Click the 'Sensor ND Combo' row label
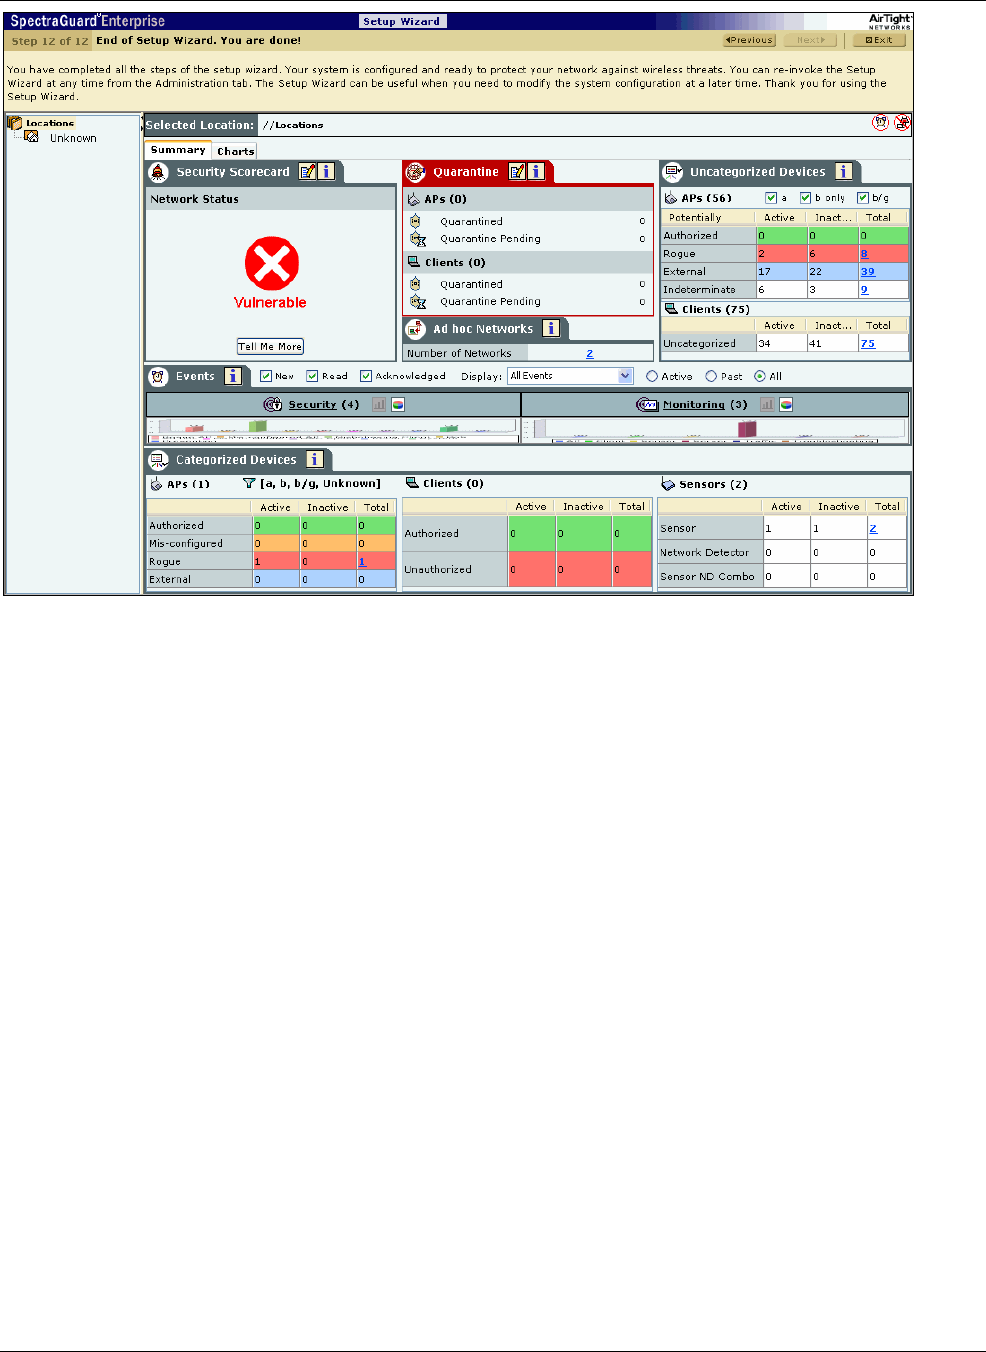This screenshot has width=986, height=1352. tap(708, 577)
